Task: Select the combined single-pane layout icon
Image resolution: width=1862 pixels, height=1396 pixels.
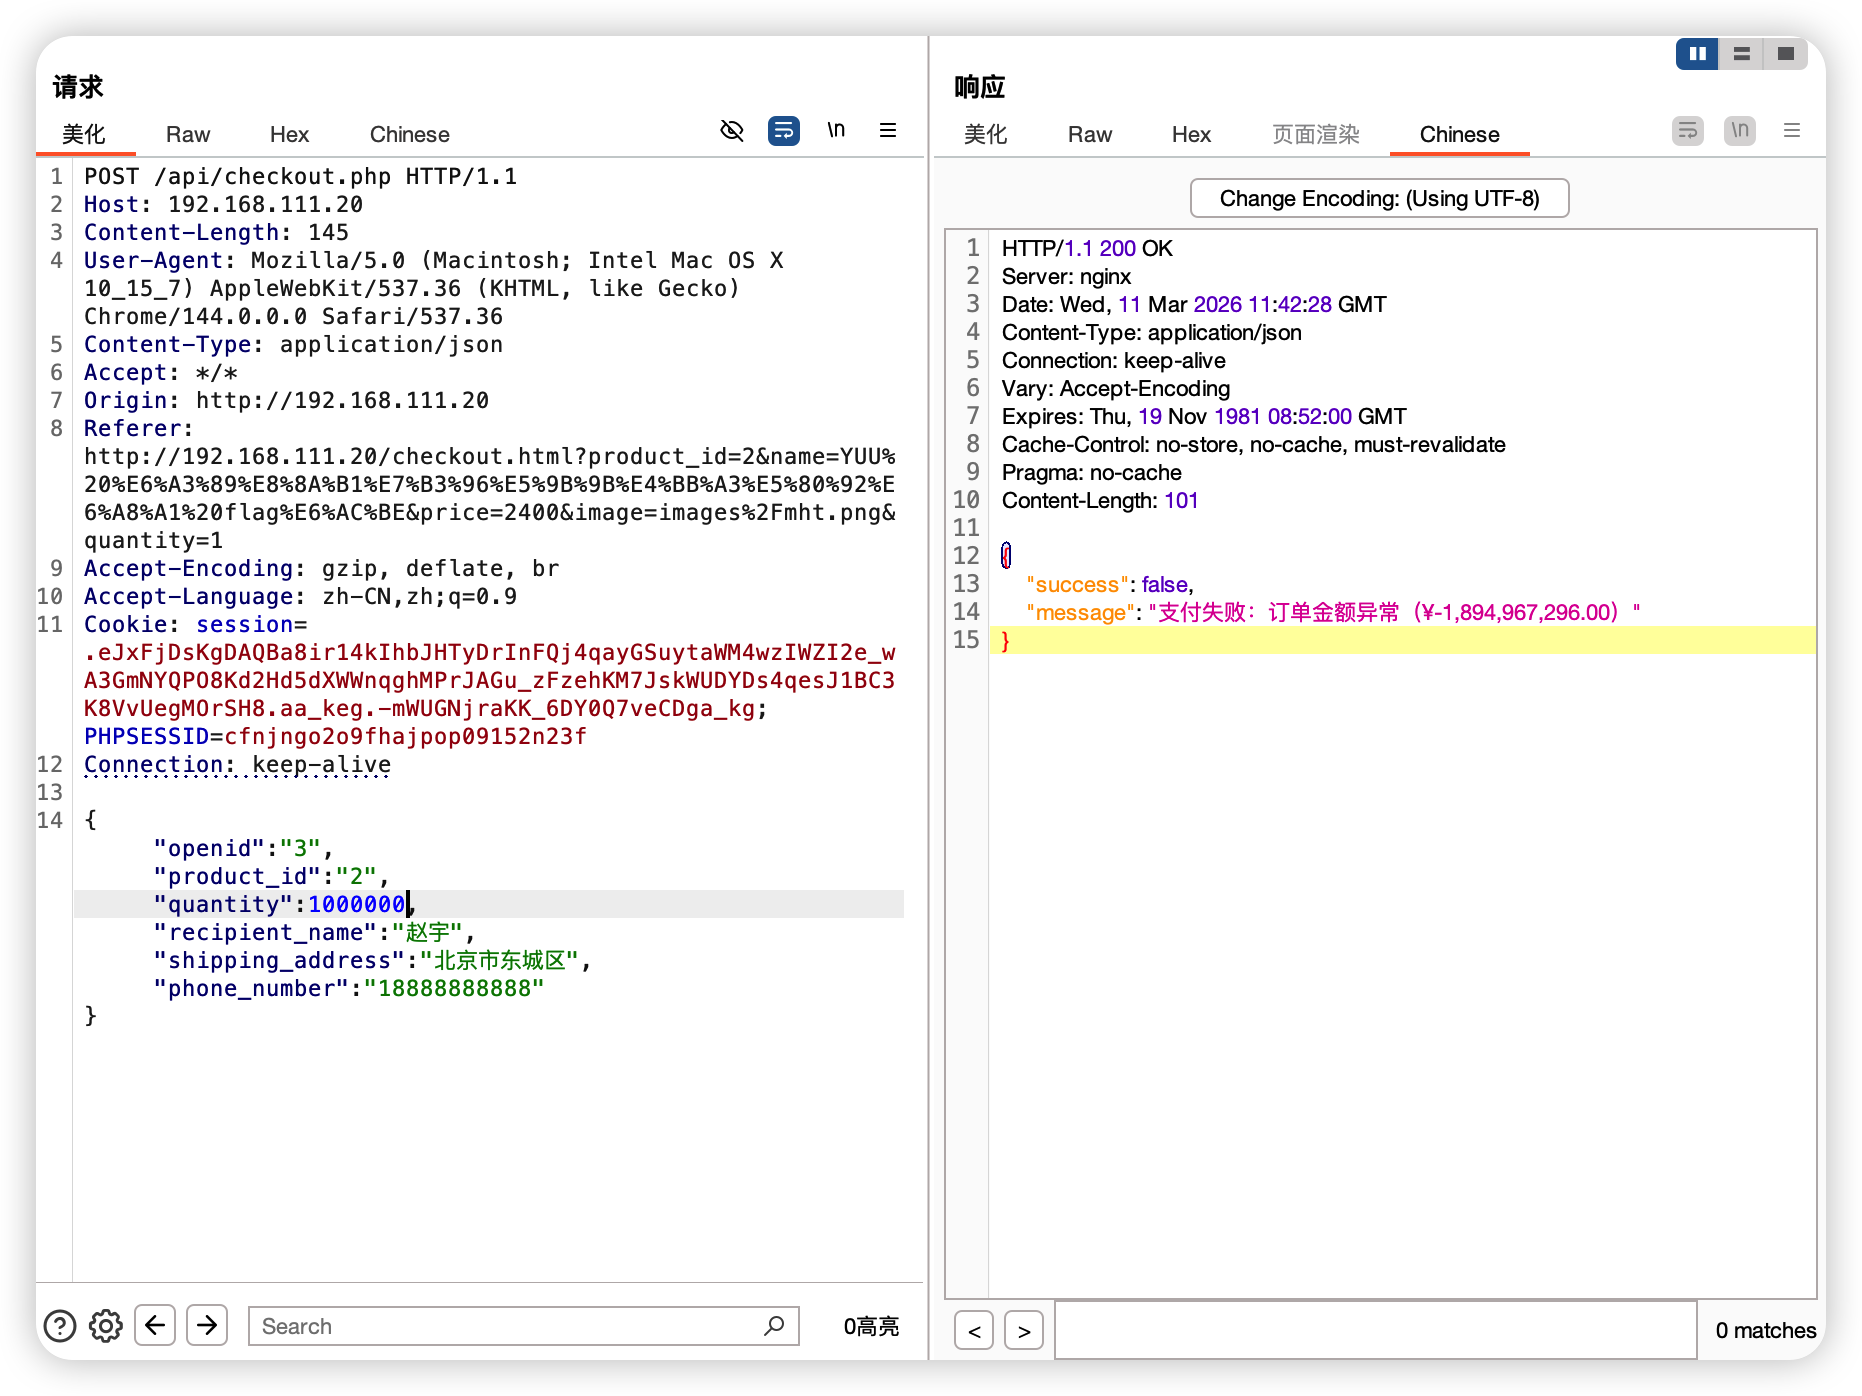Action: tap(1785, 54)
